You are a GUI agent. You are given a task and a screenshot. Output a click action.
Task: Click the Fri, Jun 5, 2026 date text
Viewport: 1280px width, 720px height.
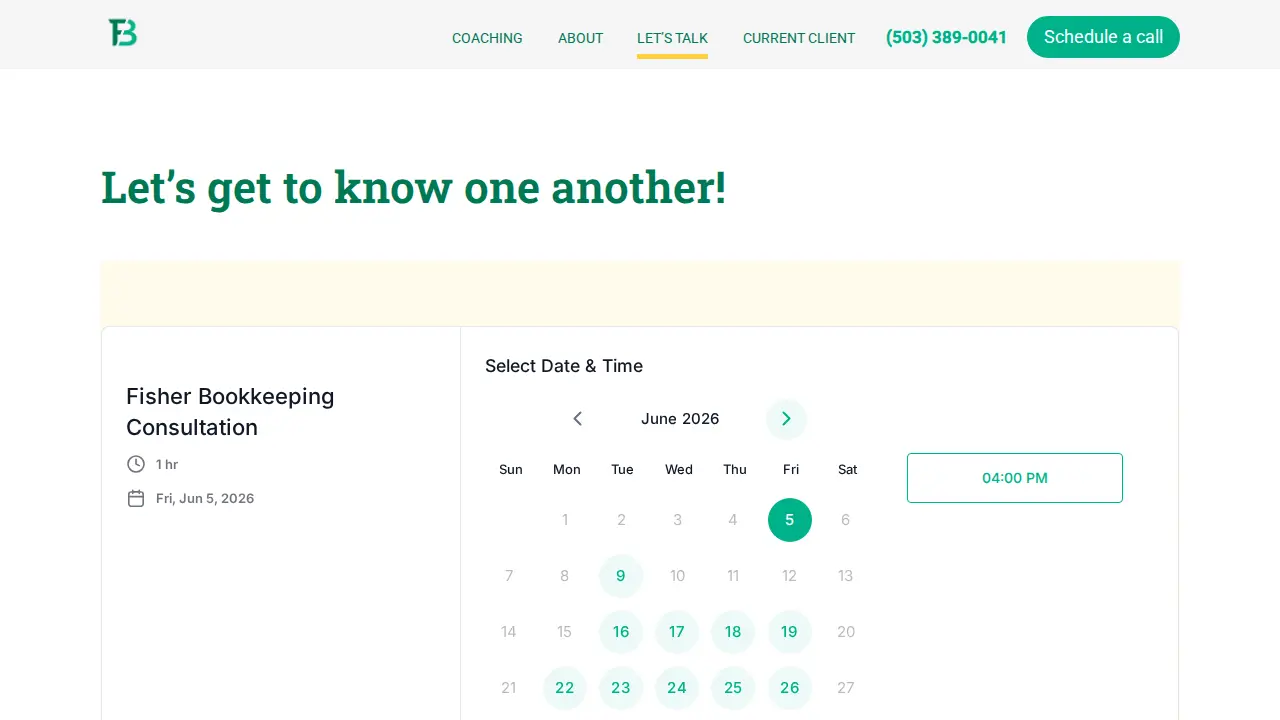pyautogui.click(x=205, y=498)
